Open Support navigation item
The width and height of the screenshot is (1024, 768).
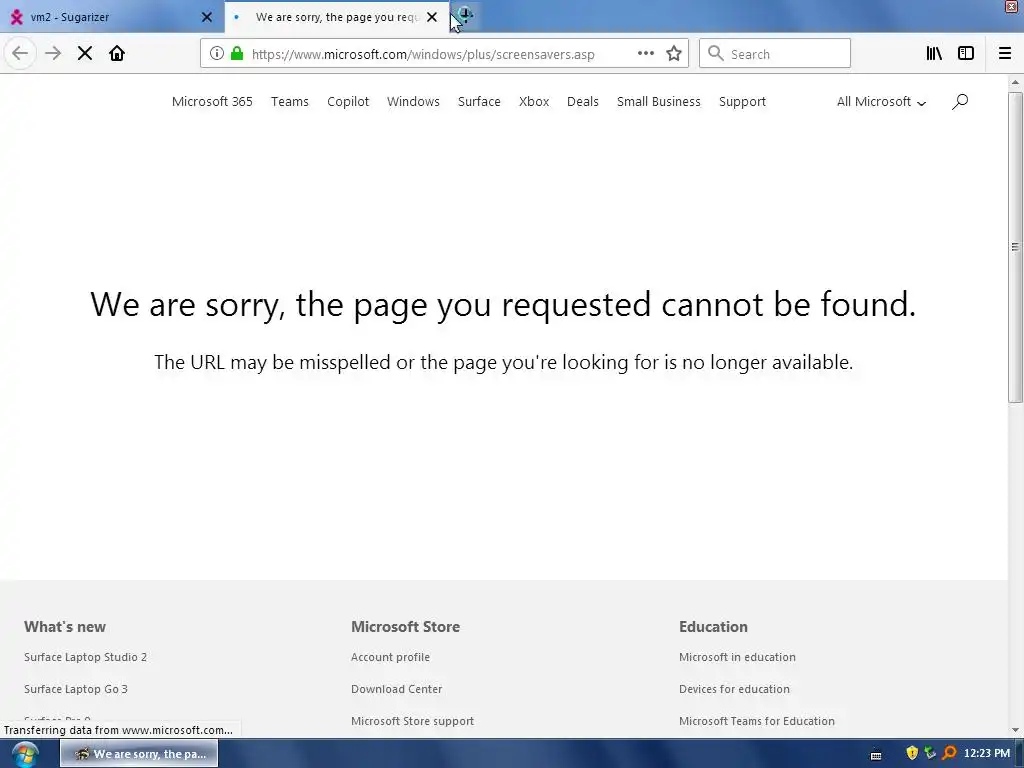pyautogui.click(x=742, y=102)
